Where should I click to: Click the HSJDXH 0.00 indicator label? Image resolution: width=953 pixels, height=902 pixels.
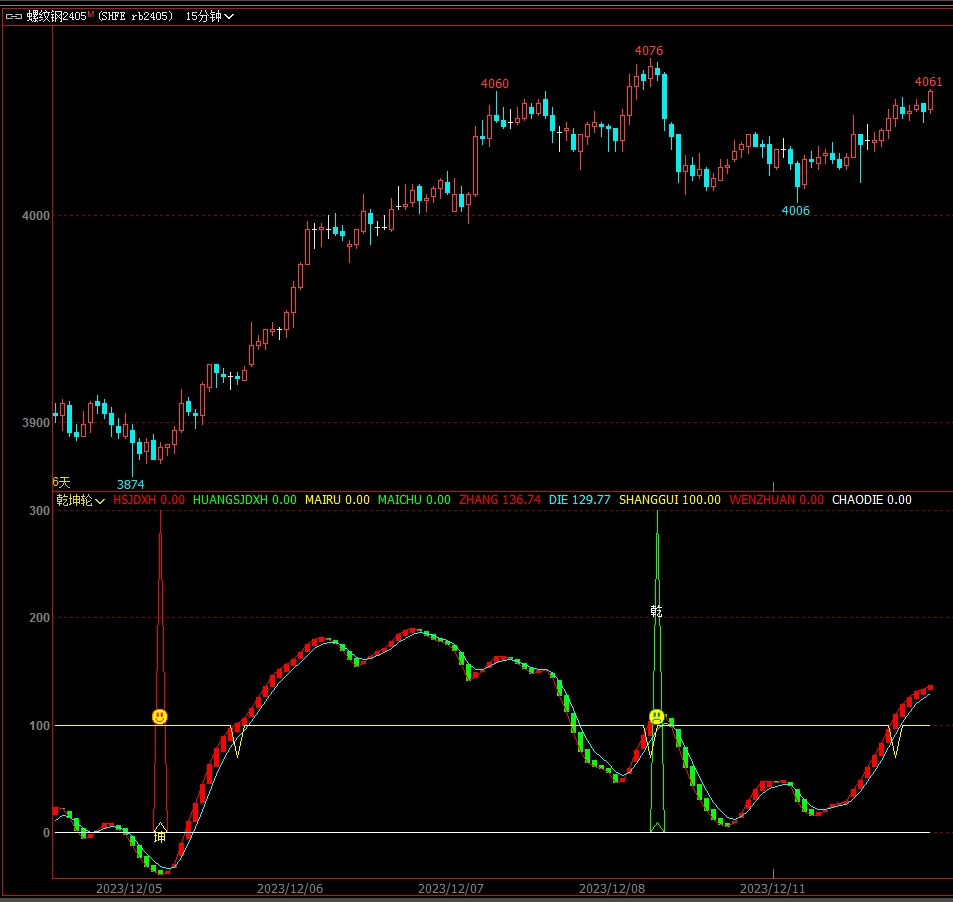coord(148,500)
